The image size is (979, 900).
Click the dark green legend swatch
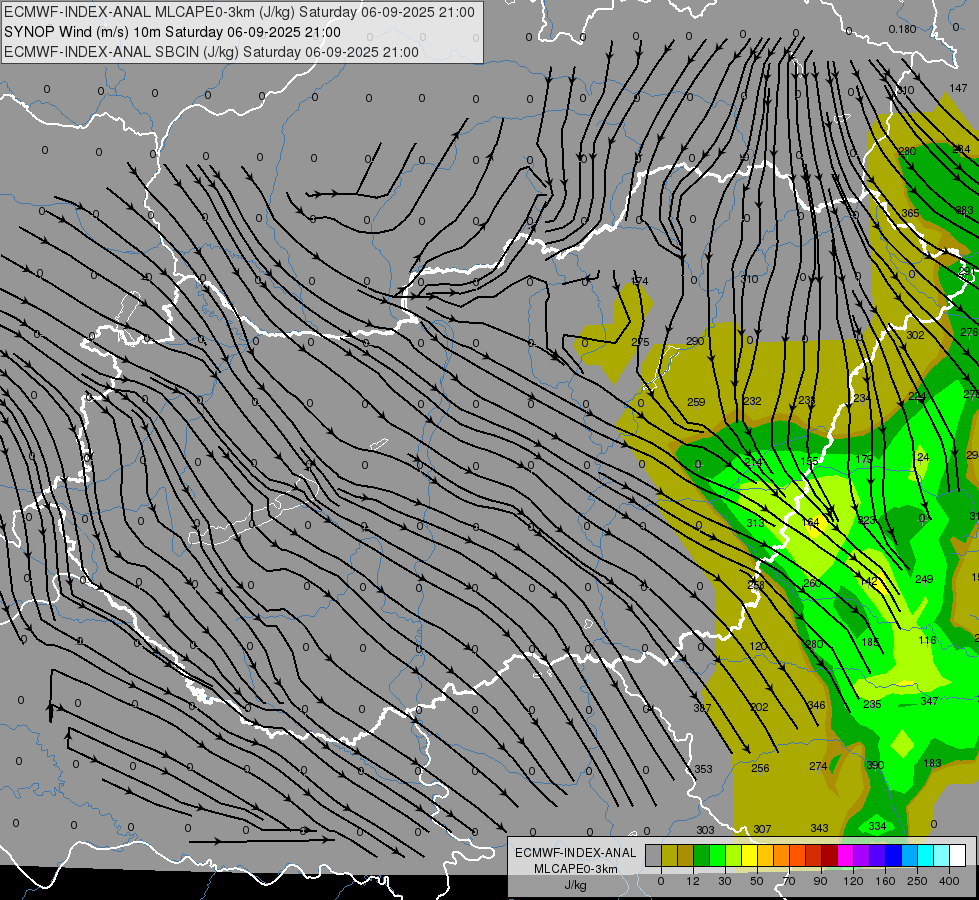tap(701, 856)
